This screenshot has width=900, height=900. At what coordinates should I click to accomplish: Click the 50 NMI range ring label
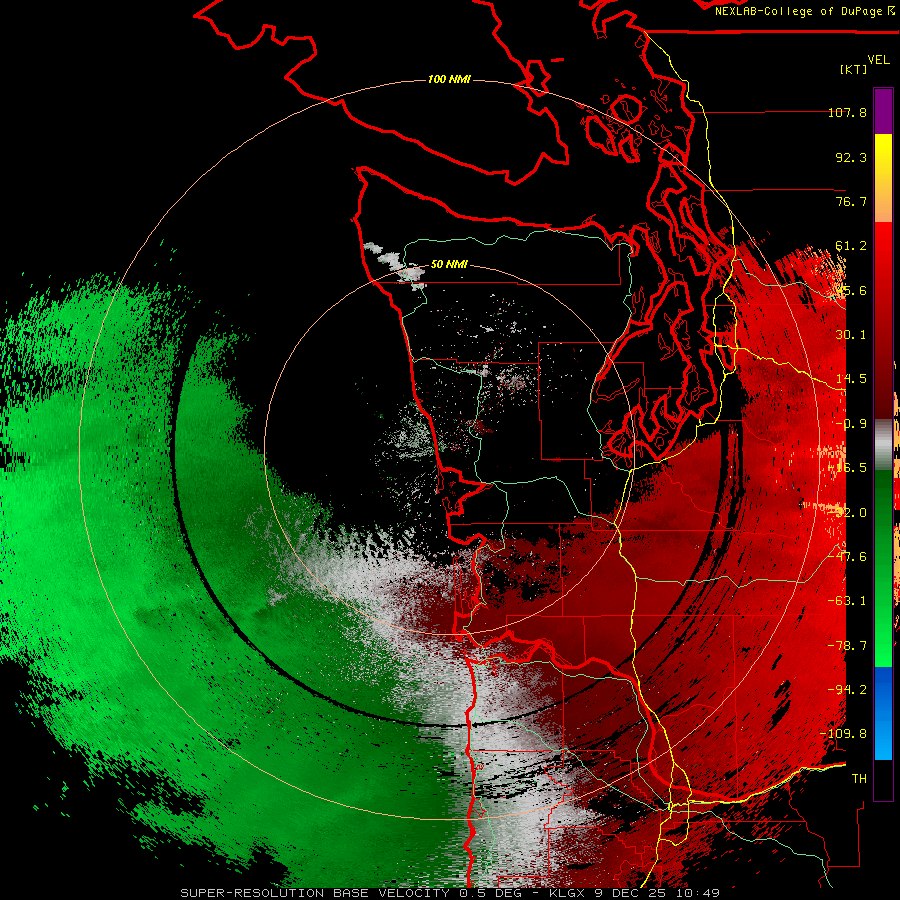449,264
